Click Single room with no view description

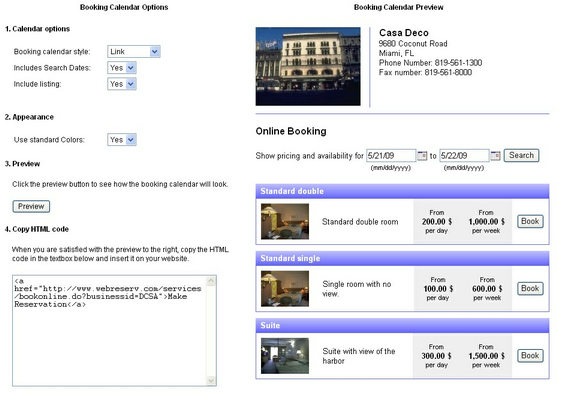pos(357,289)
